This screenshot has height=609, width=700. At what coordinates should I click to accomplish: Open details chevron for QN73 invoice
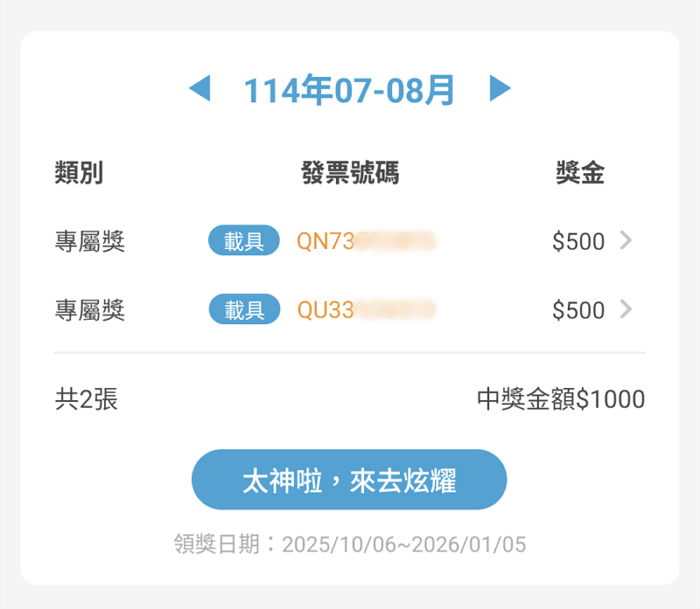click(x=626, y=240)
